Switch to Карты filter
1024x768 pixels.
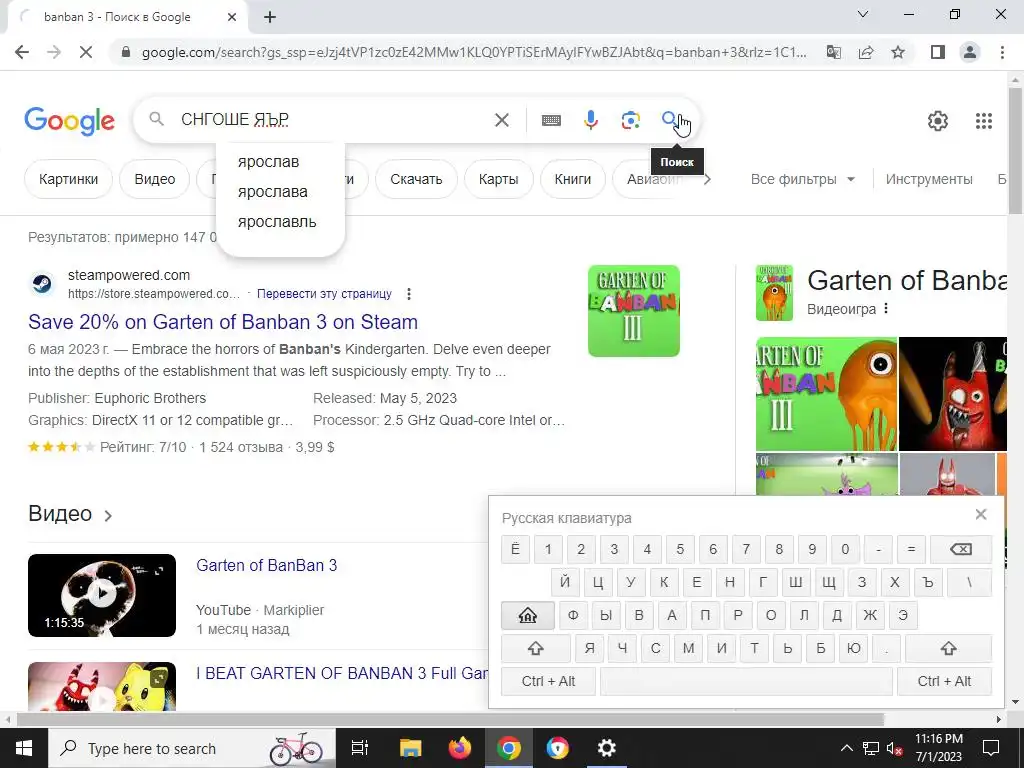498,179
